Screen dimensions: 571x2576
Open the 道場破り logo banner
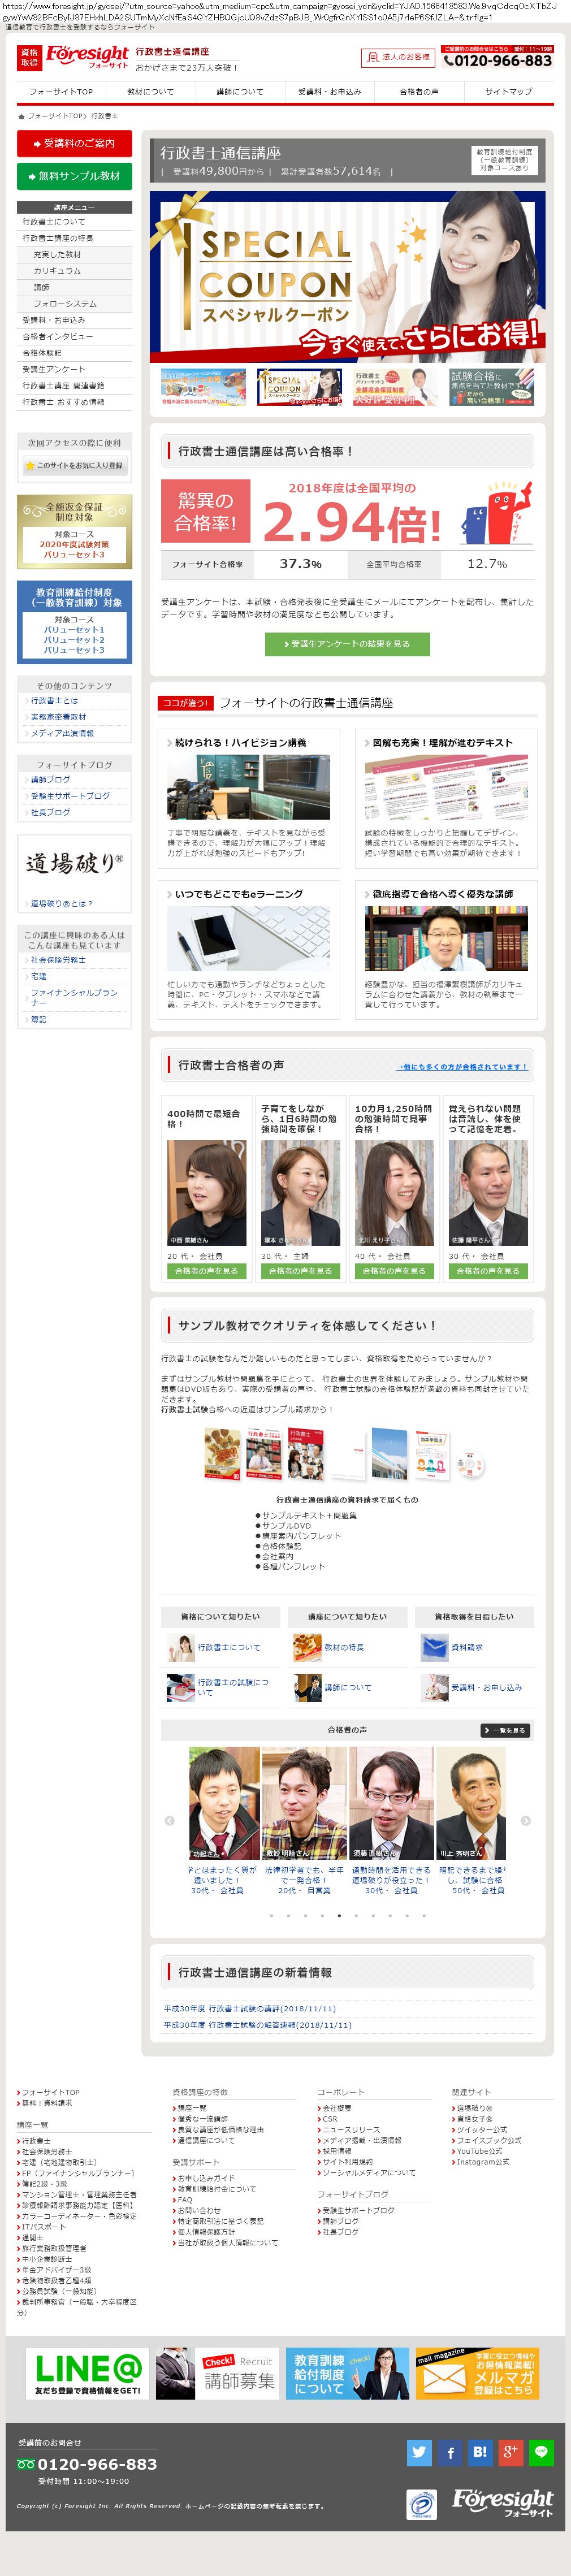click(x=74, y=863)
